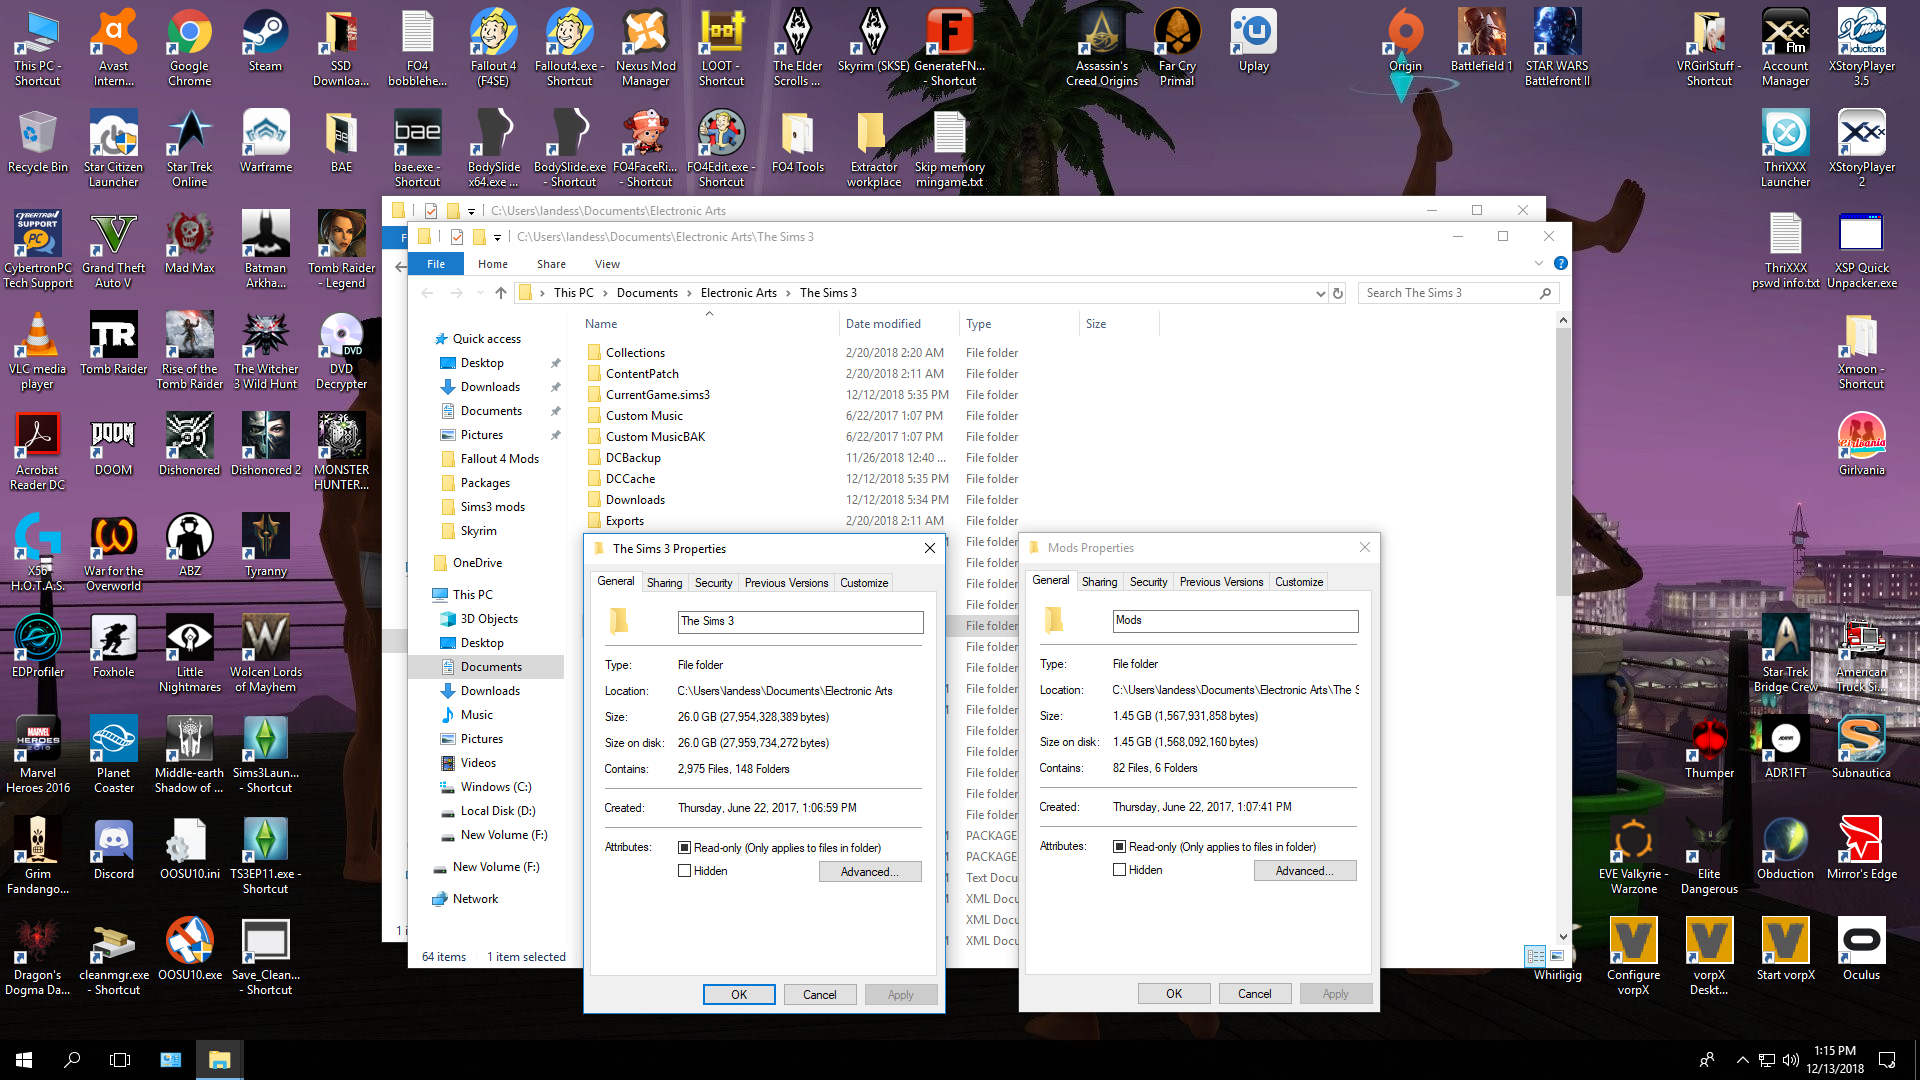Launch the Grand Theft Auto V icon
This screenshot has height=1080, width=1920.
point(113,250)
